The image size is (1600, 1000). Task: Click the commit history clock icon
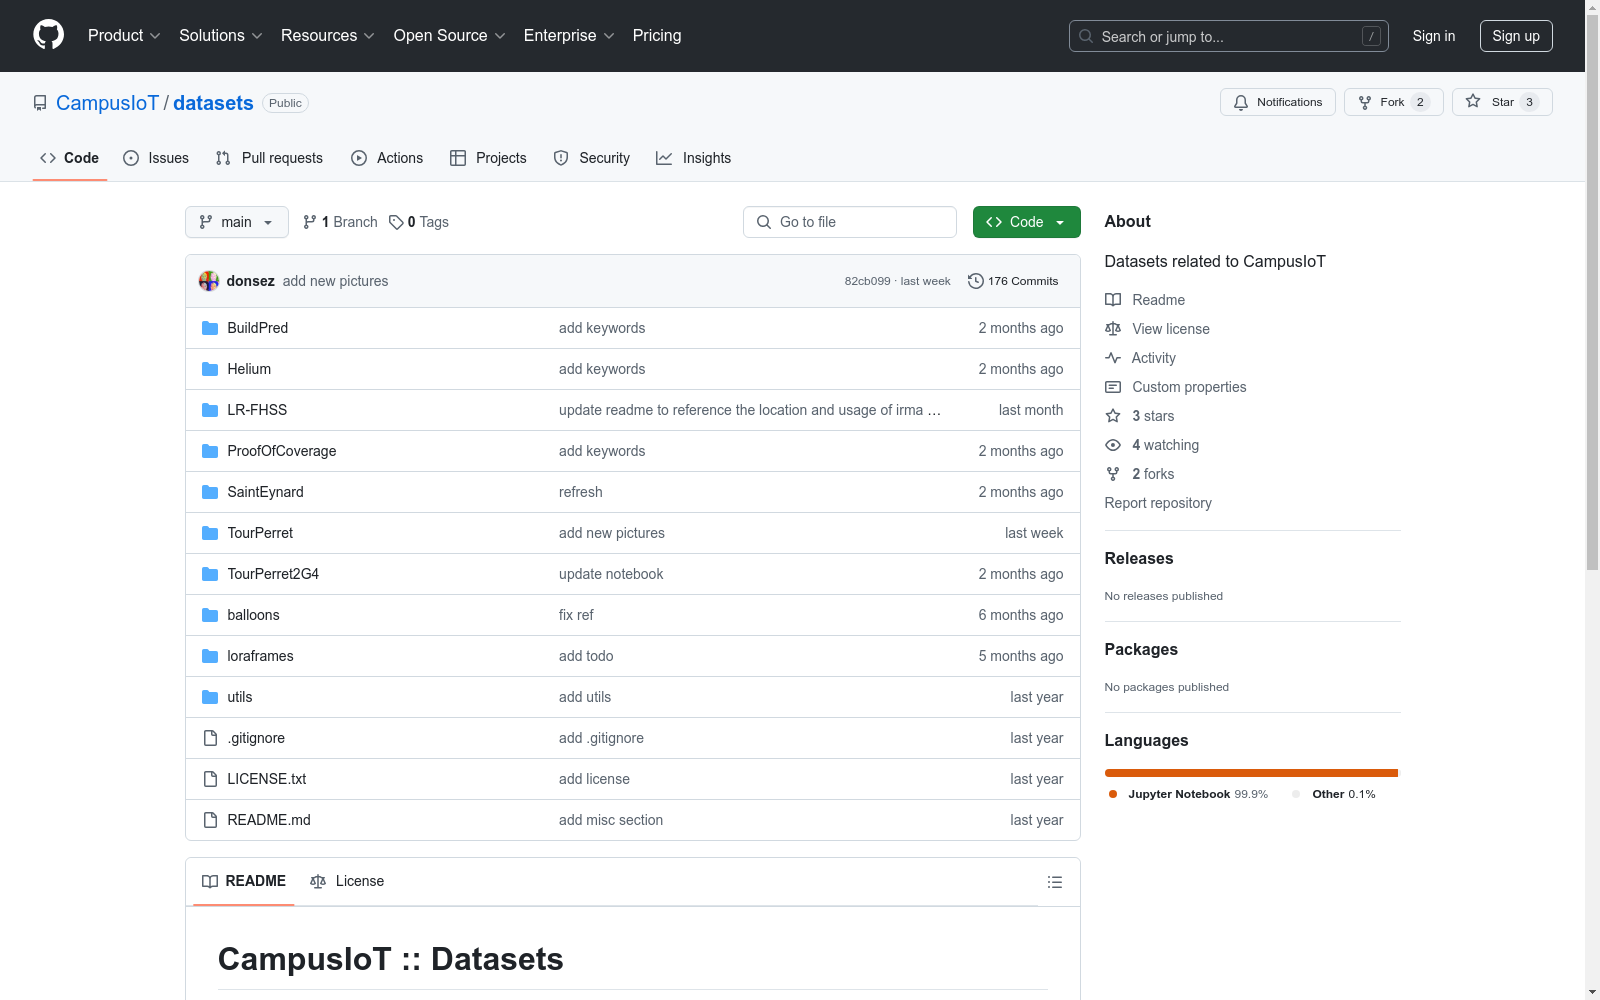coord(976,281)
